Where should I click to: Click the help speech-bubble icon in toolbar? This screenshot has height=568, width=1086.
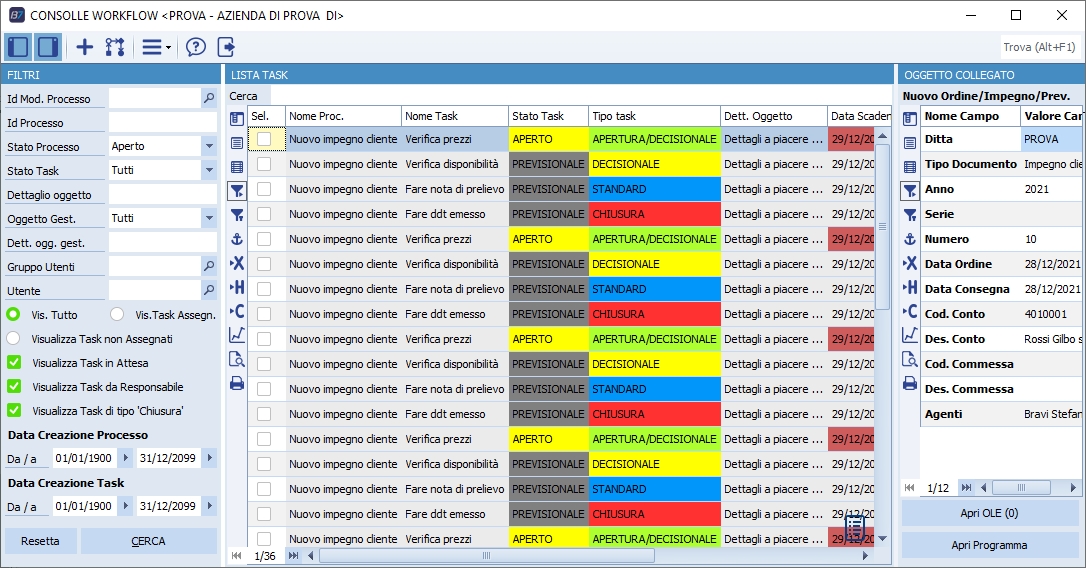196,47
